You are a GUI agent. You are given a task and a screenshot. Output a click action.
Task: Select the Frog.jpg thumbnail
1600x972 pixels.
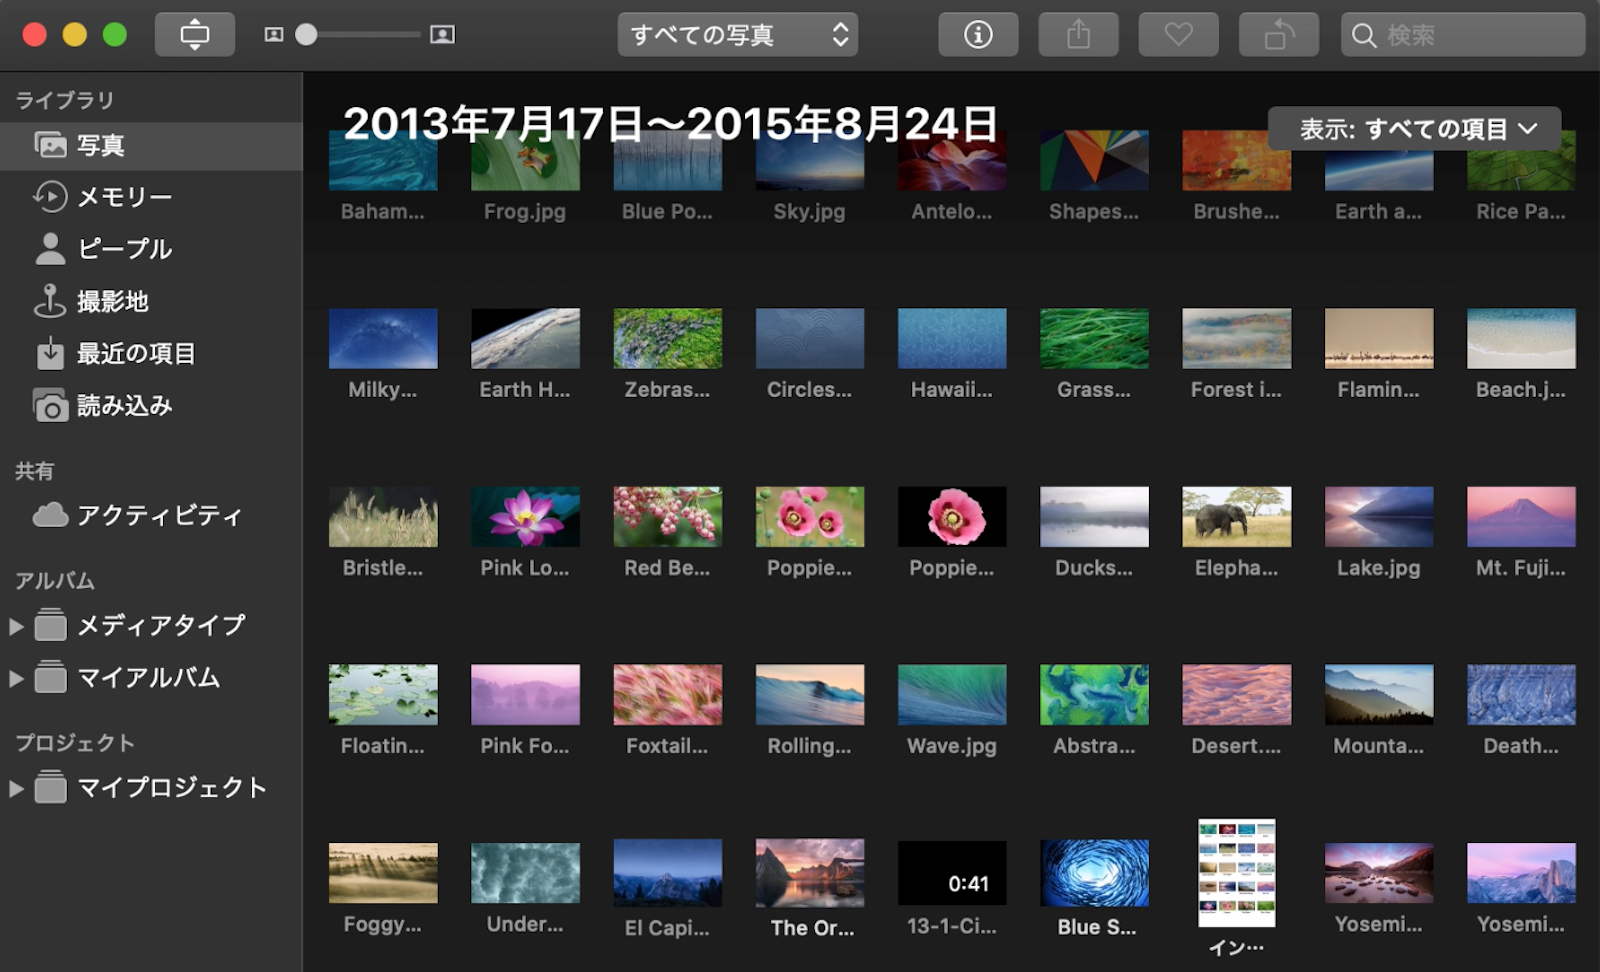click(525, 160)
